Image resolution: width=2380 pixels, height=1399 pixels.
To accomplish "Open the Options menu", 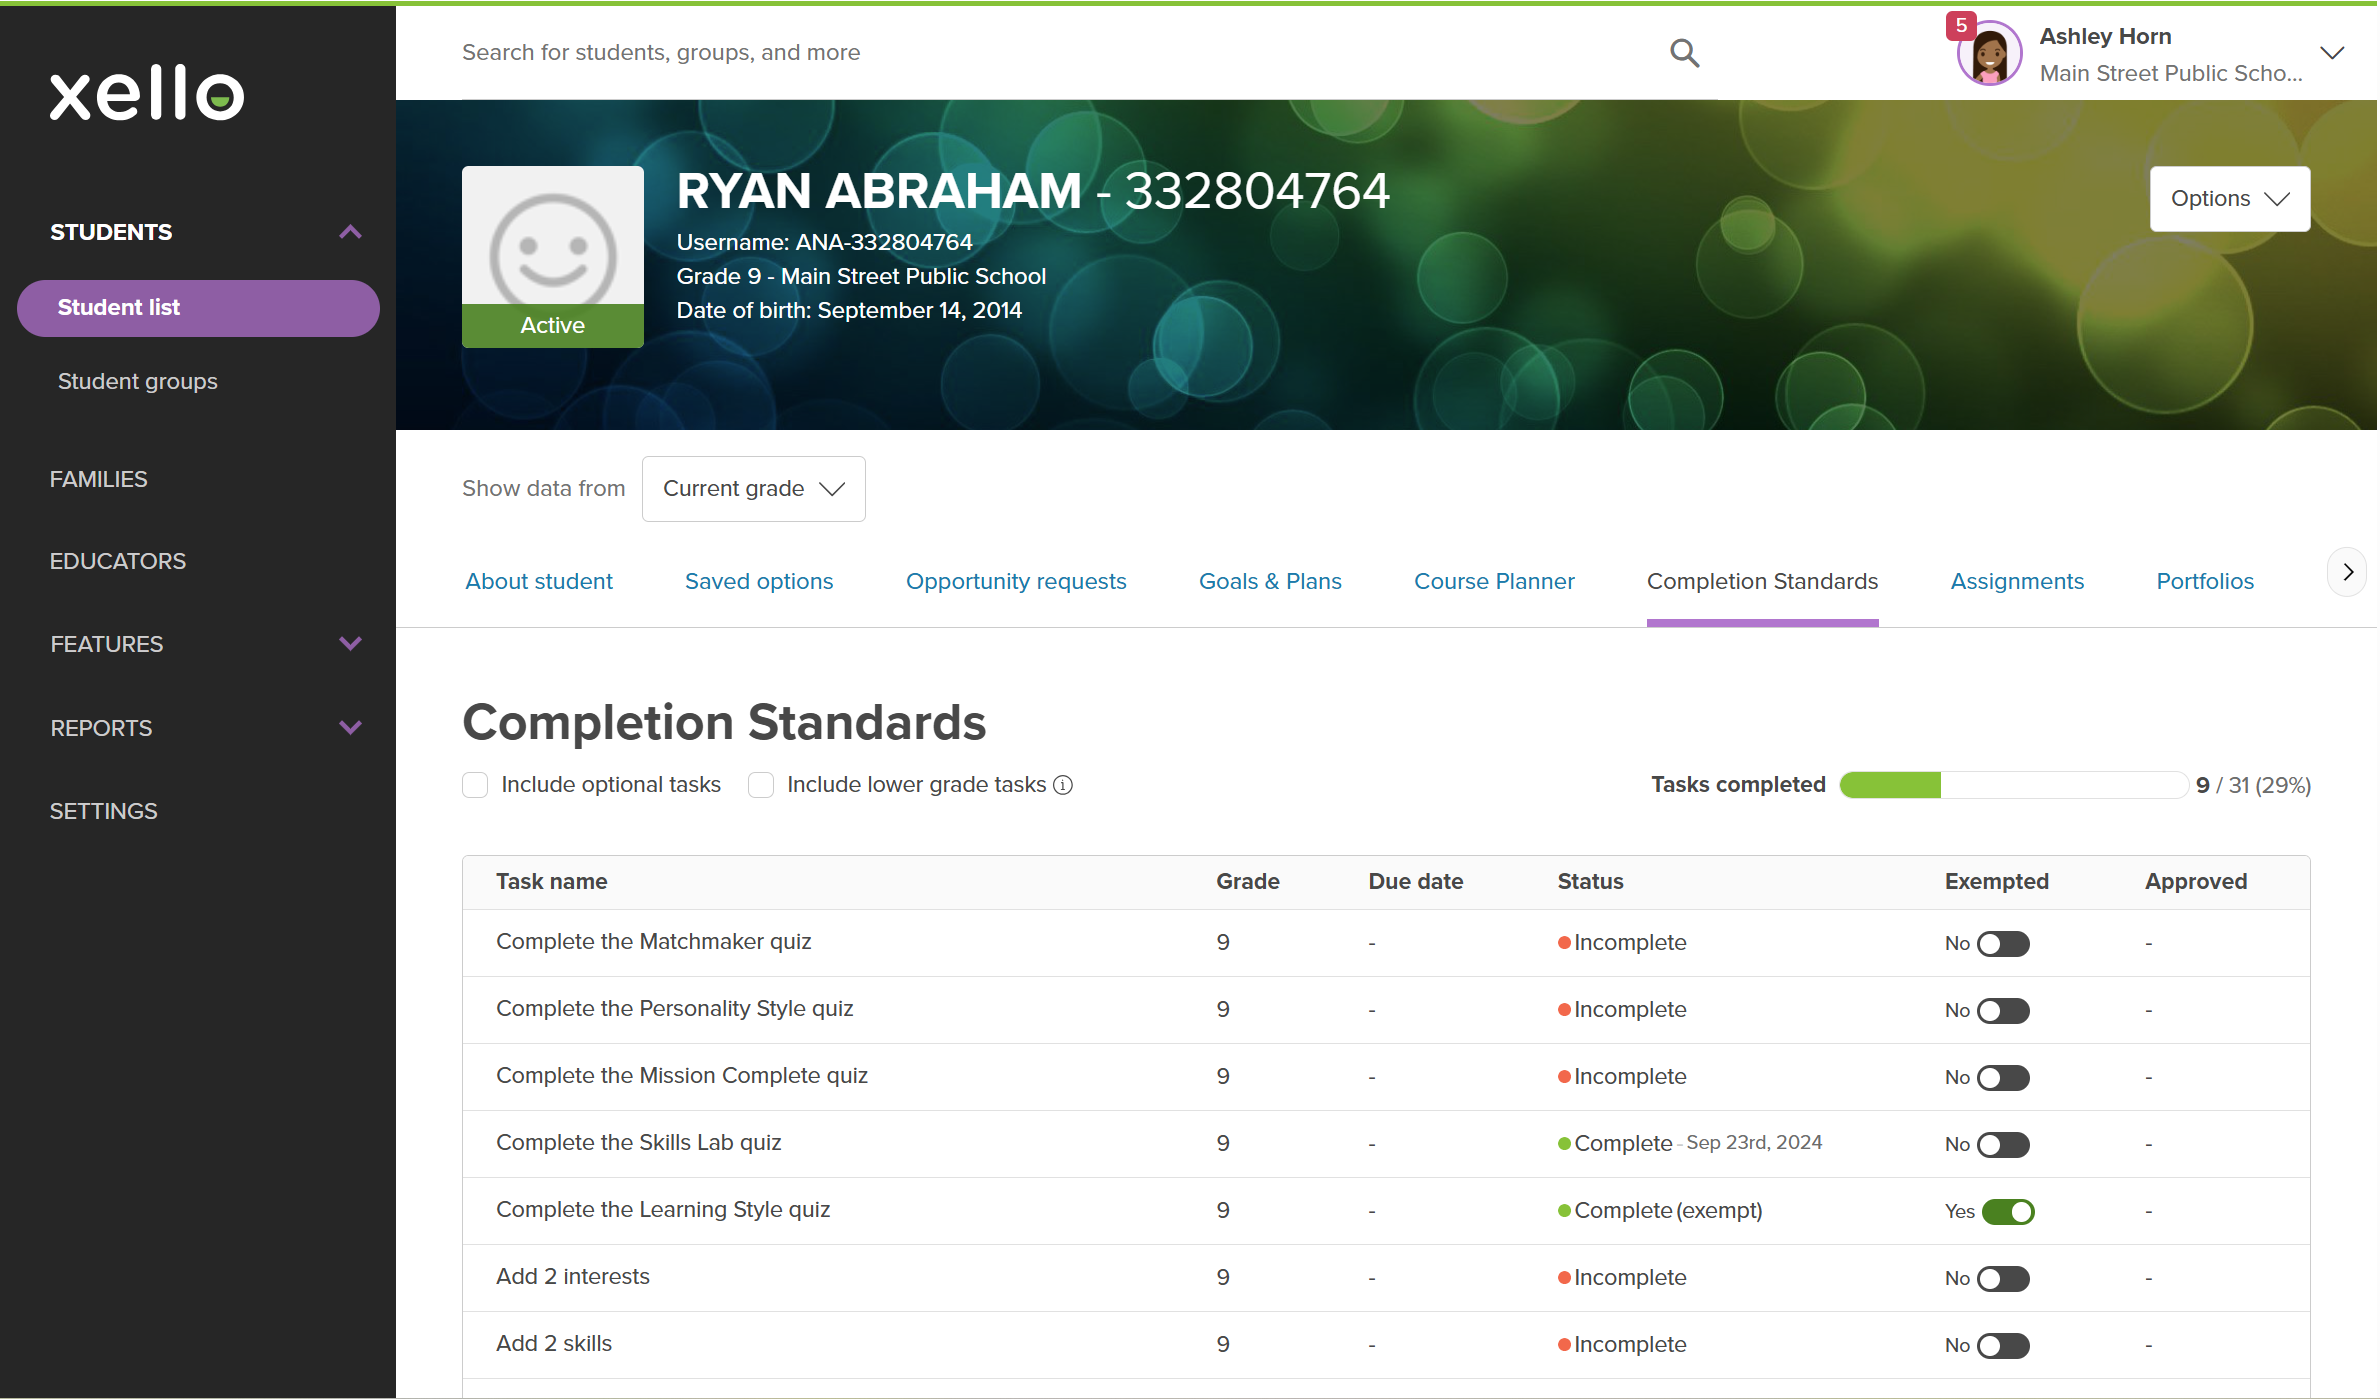I will pyautogui.click(x=2229, y=198).
